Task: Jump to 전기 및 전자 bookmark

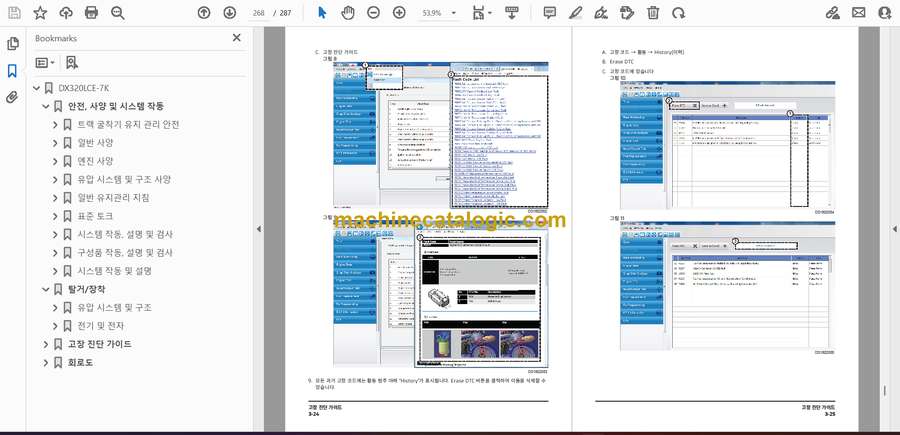Action: coord(100,326)
